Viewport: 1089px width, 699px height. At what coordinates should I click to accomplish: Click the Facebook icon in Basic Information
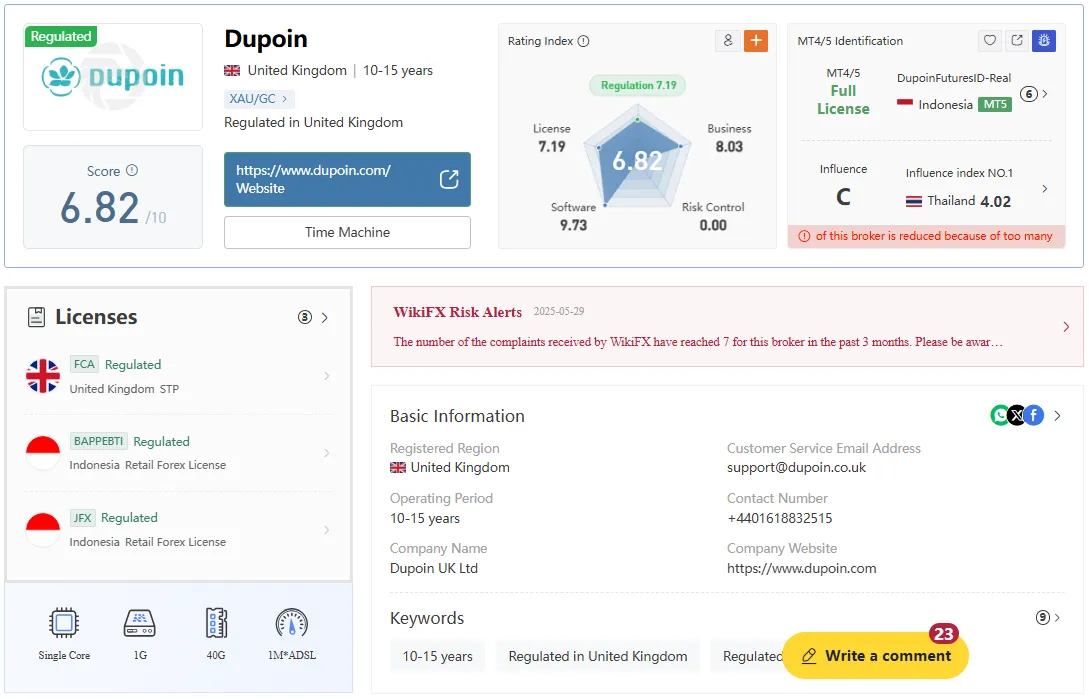1033,416
